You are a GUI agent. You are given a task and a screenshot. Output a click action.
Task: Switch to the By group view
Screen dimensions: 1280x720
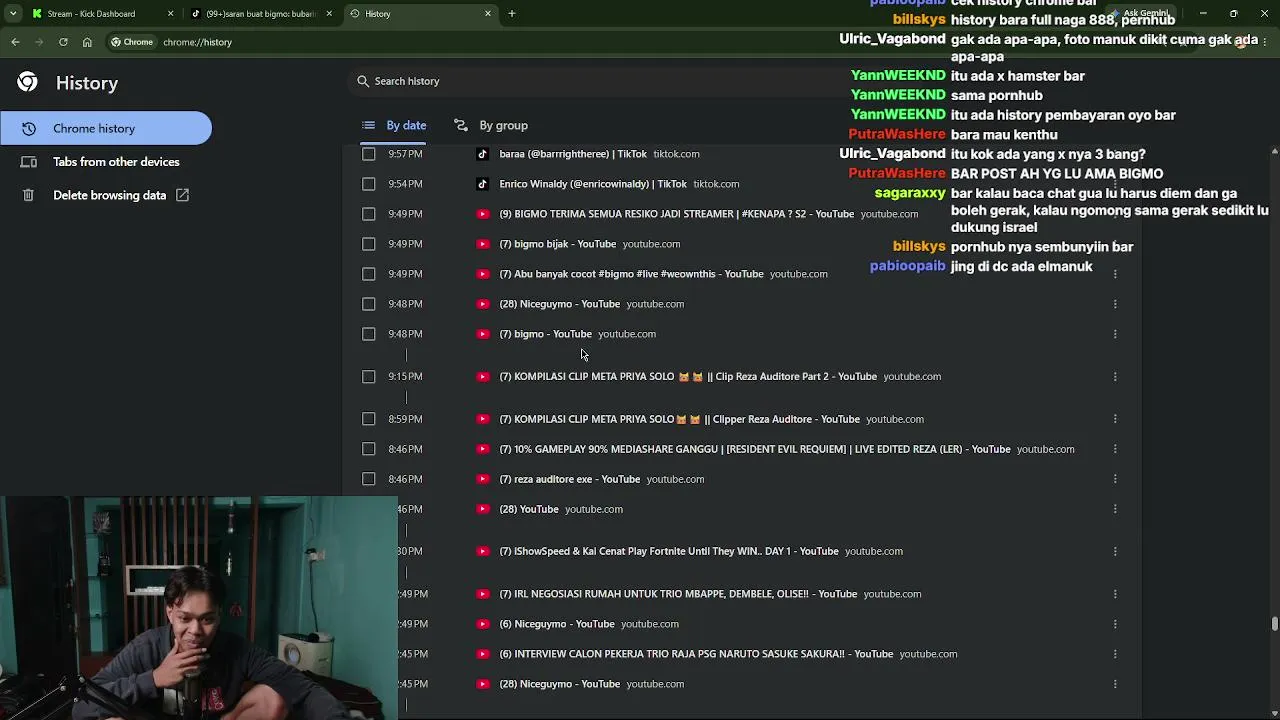click(x=490, y=125)
